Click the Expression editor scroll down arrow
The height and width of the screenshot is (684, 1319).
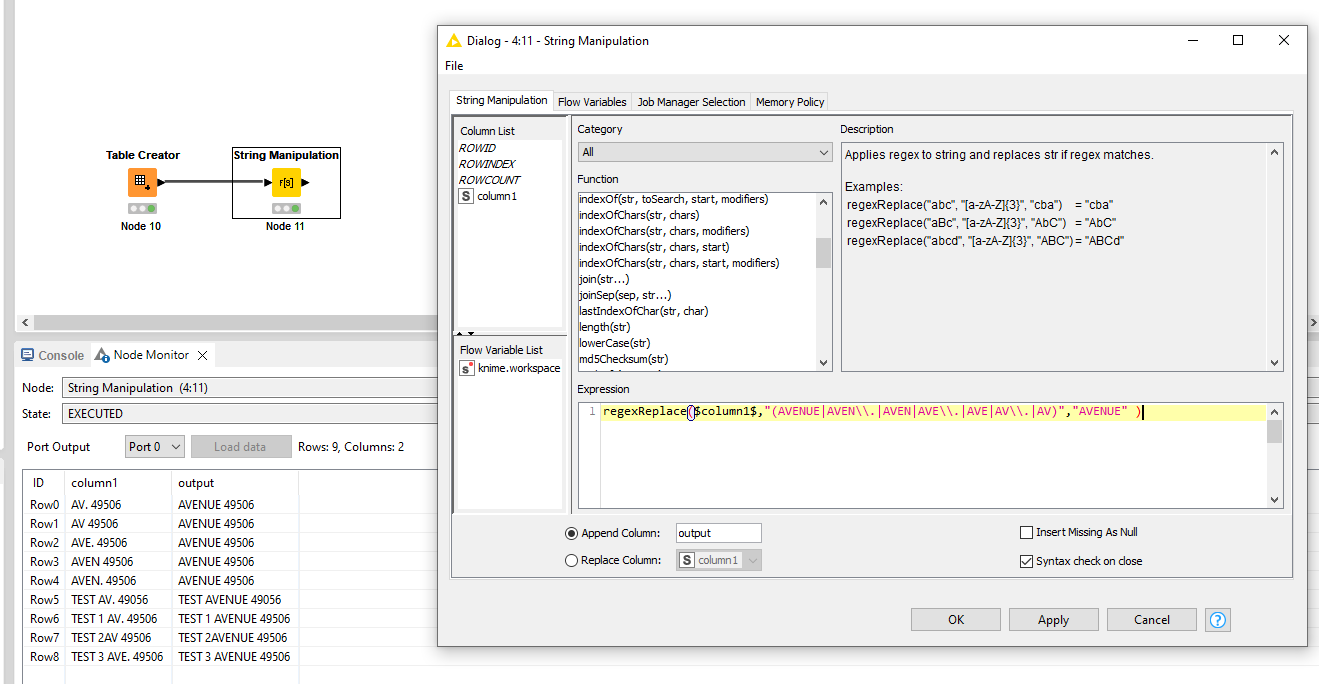click(x=1274, y=500)
